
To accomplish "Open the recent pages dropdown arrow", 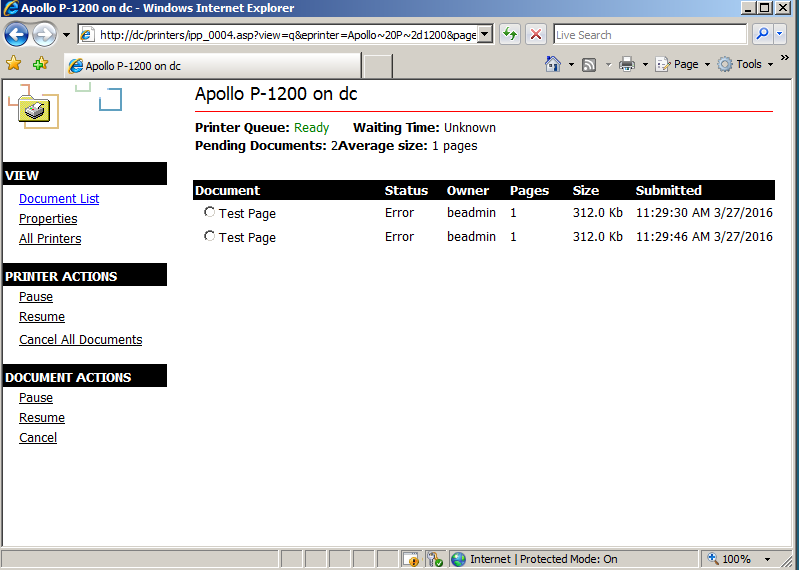I will click(x=66, y=35).
